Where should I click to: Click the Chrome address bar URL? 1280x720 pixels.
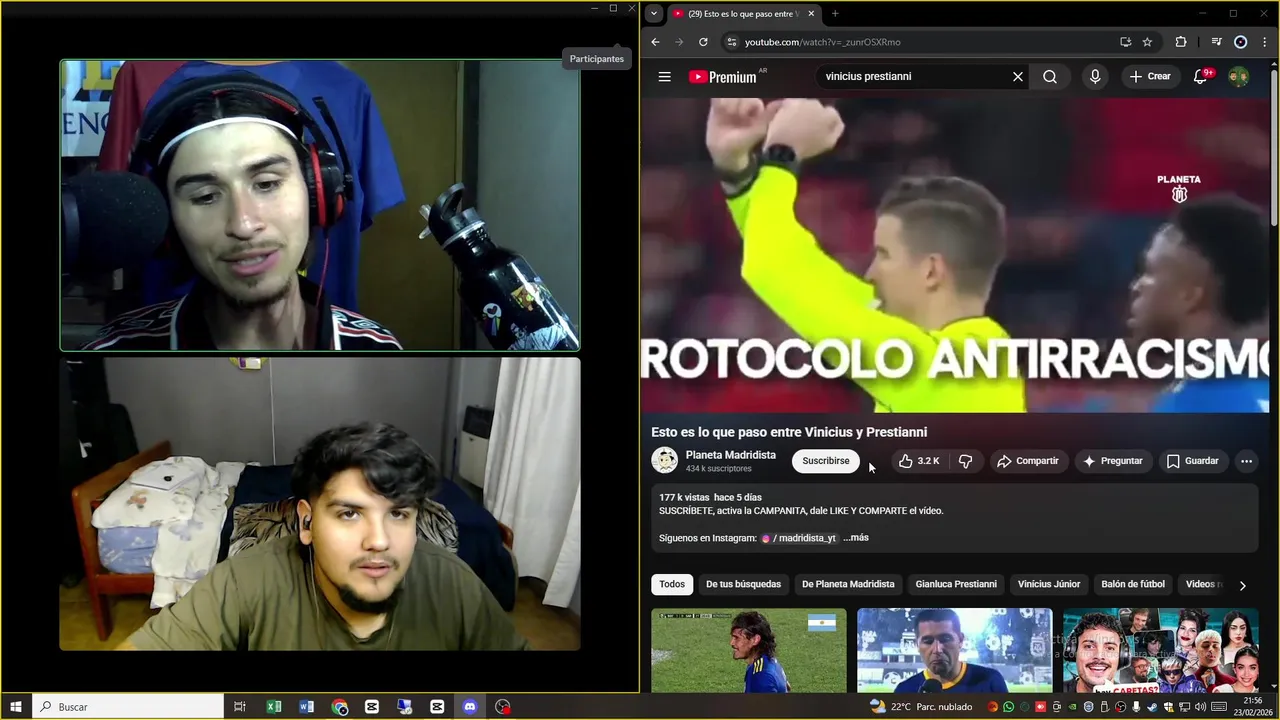click(823, 42)
